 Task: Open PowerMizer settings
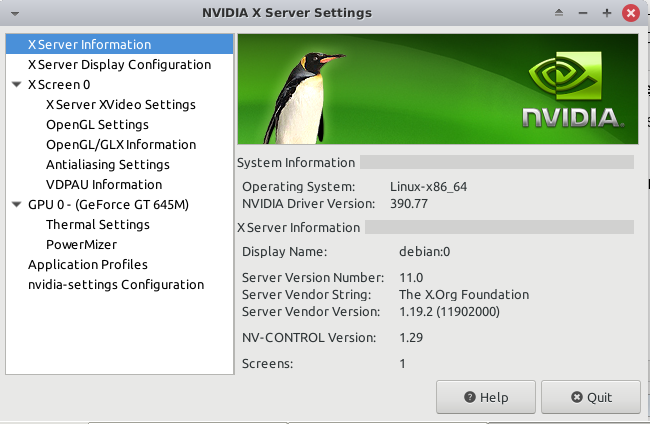(x=81, y=245)
